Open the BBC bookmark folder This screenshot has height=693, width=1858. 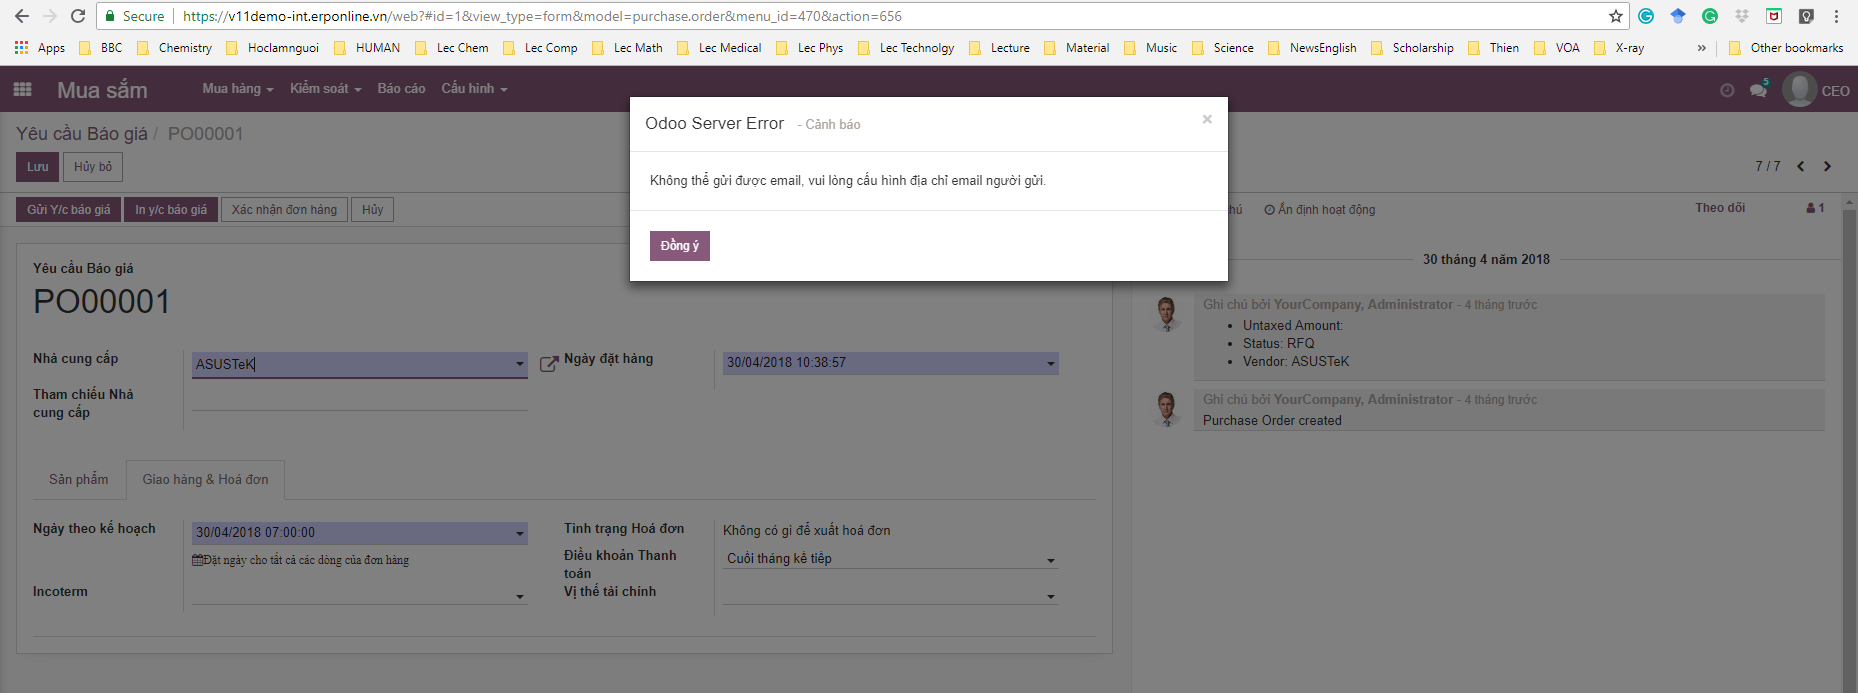101,48
